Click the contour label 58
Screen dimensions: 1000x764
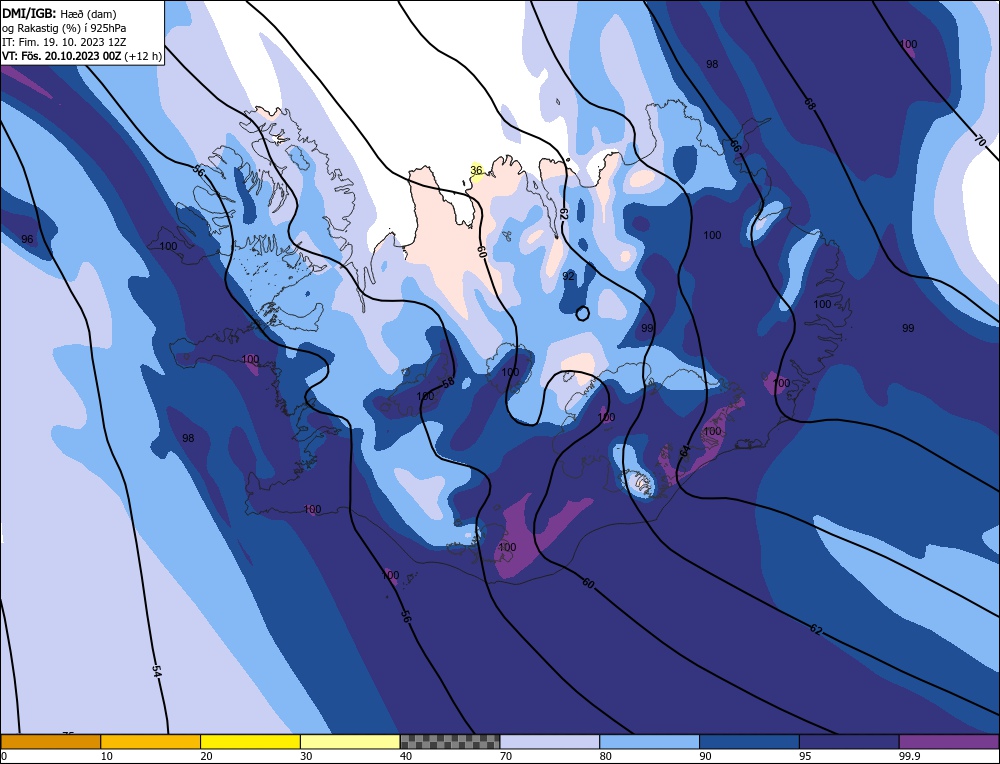[448, 383]
